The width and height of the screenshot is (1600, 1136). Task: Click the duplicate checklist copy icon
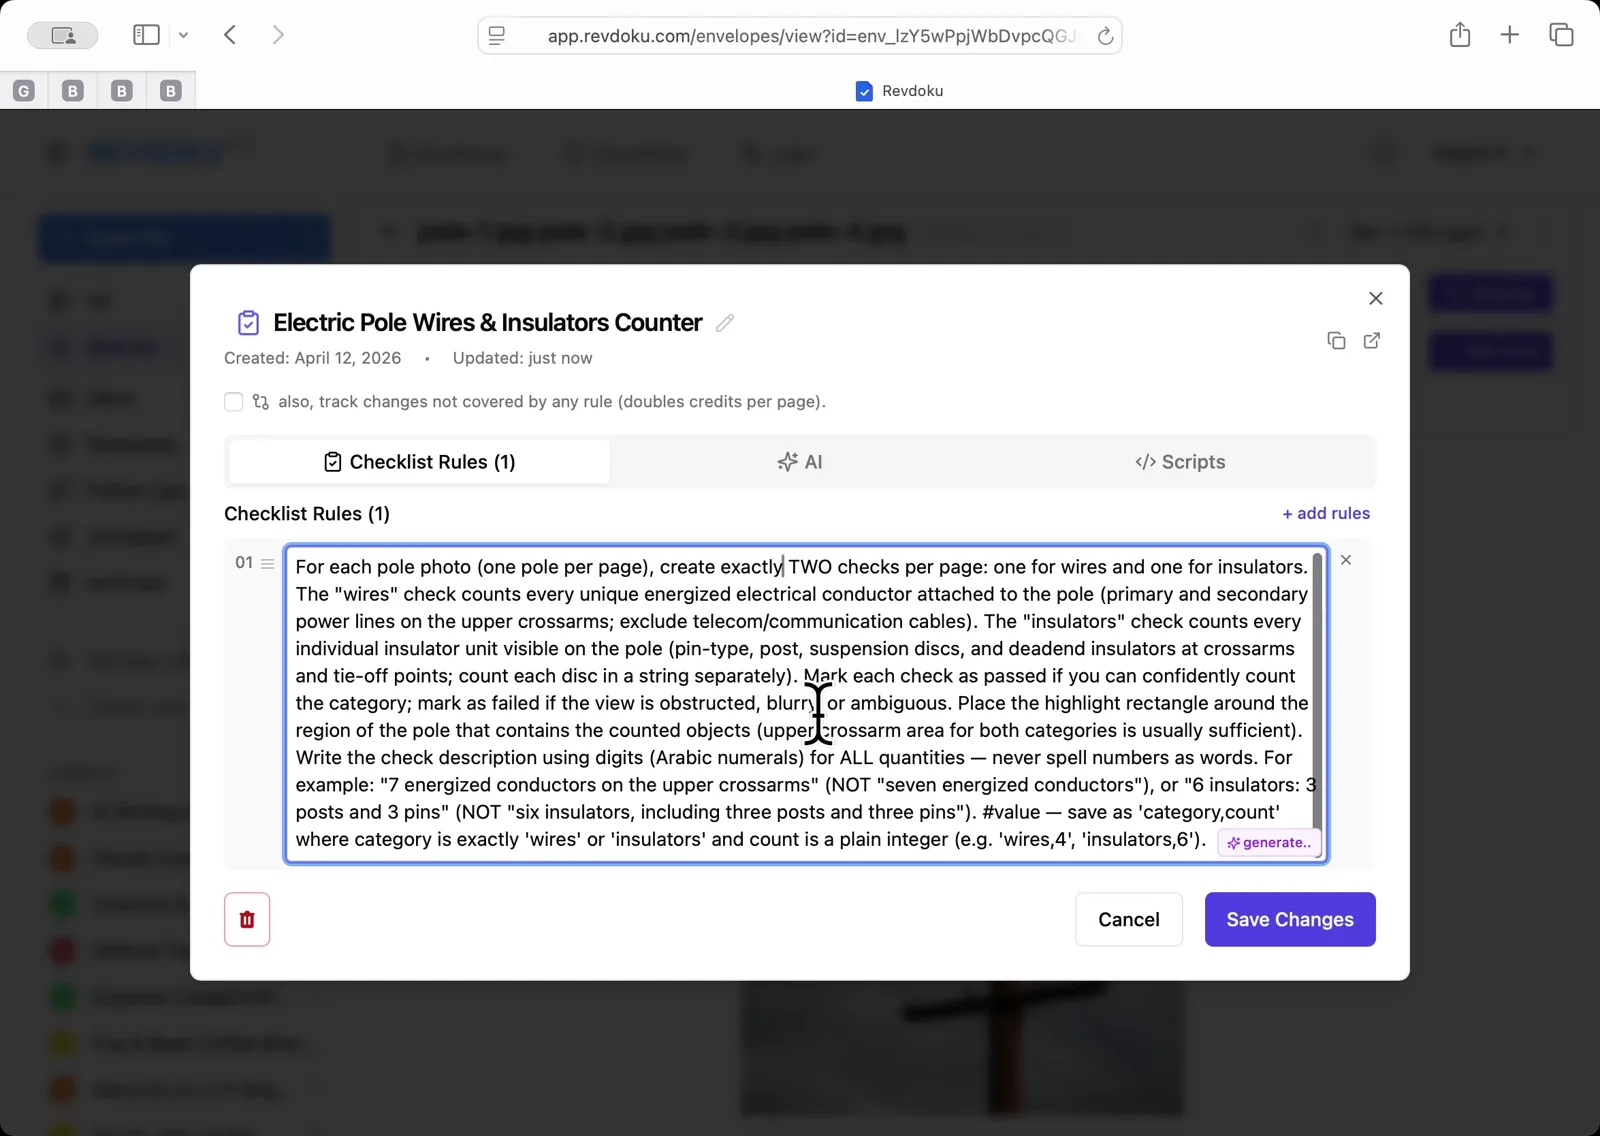[1336, 341]
